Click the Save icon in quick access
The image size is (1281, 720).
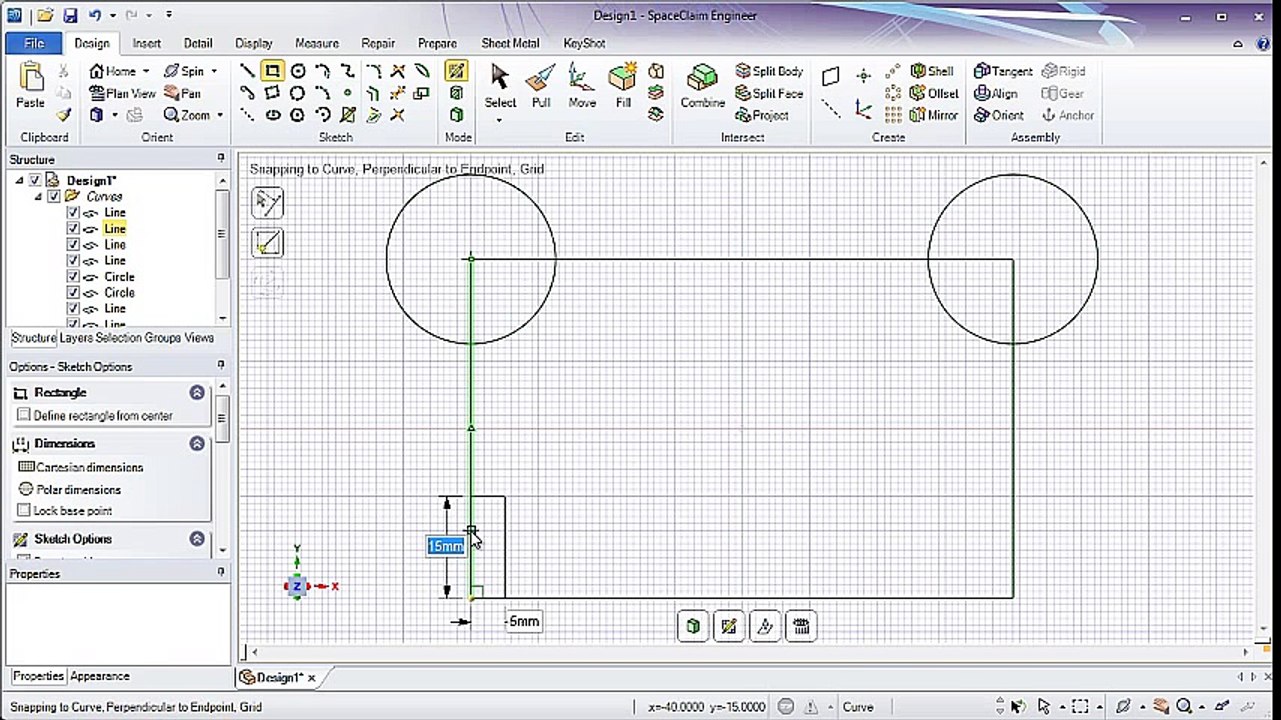70,16
